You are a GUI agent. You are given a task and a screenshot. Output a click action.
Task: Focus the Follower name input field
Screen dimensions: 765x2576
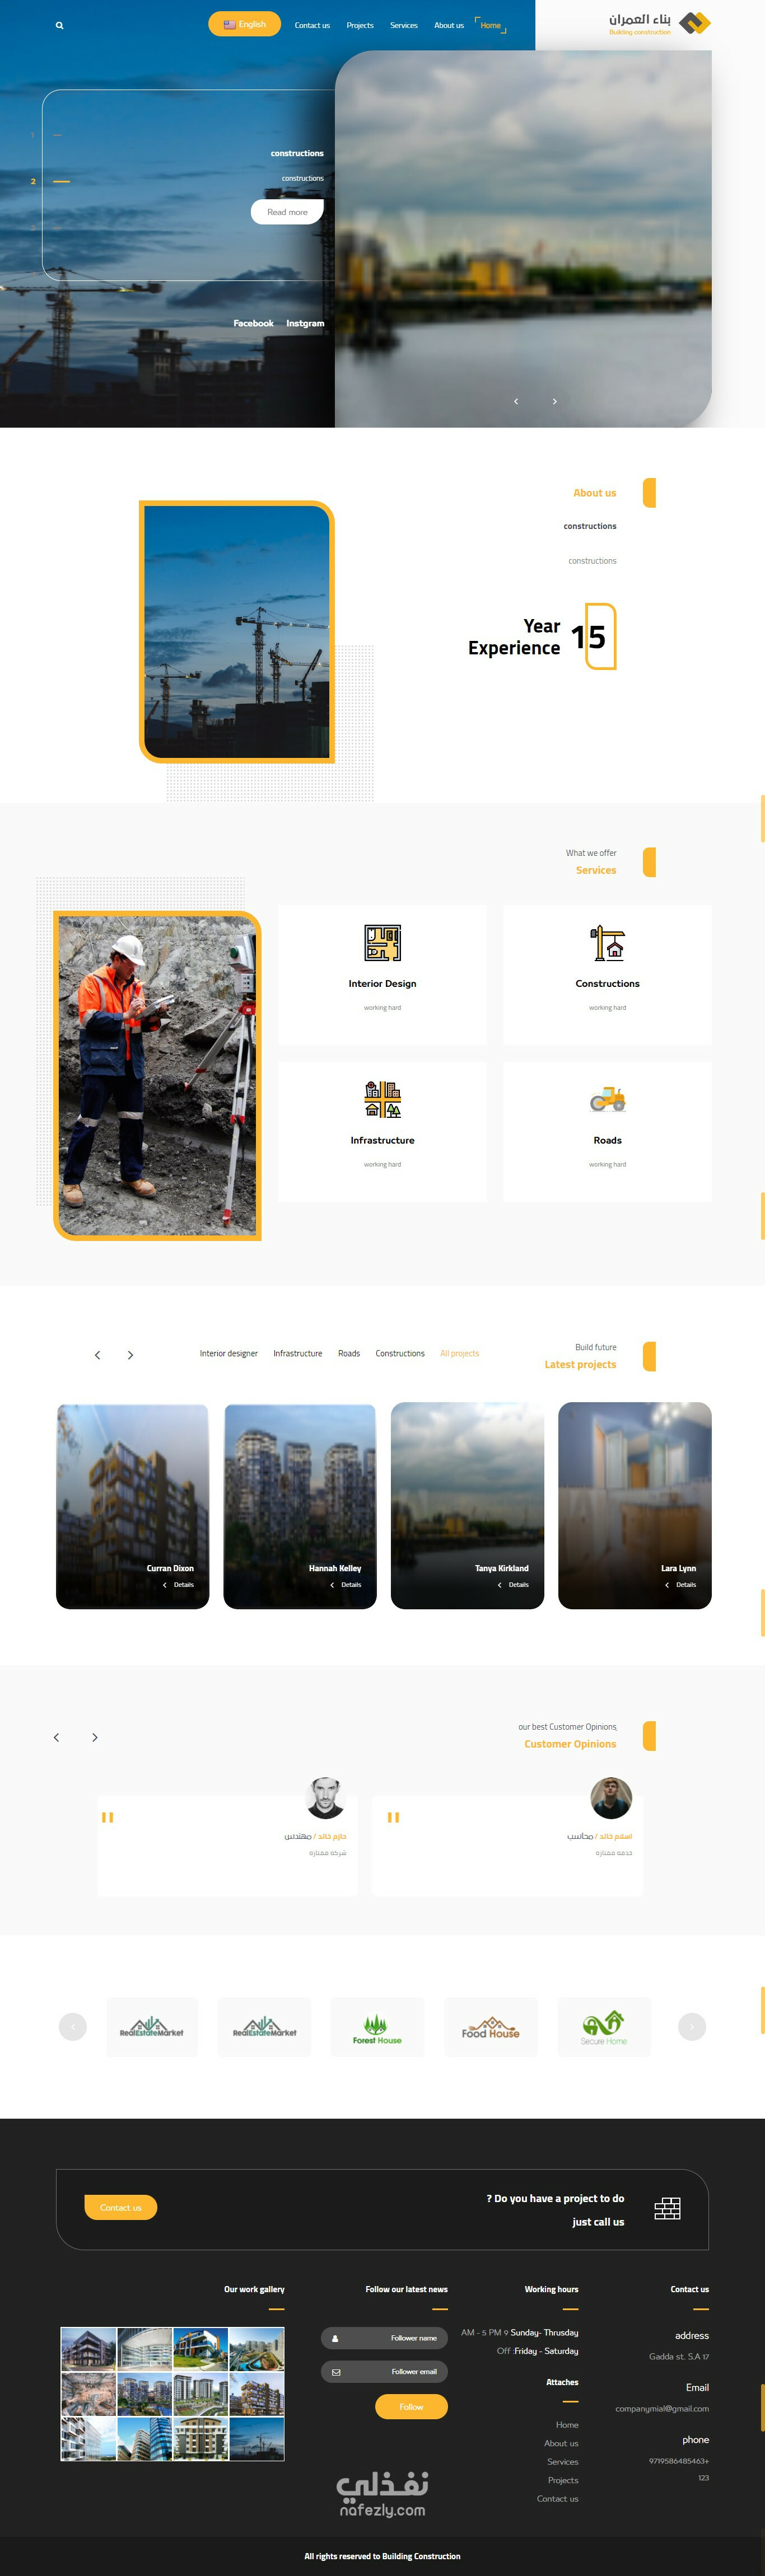(384, 2338)
